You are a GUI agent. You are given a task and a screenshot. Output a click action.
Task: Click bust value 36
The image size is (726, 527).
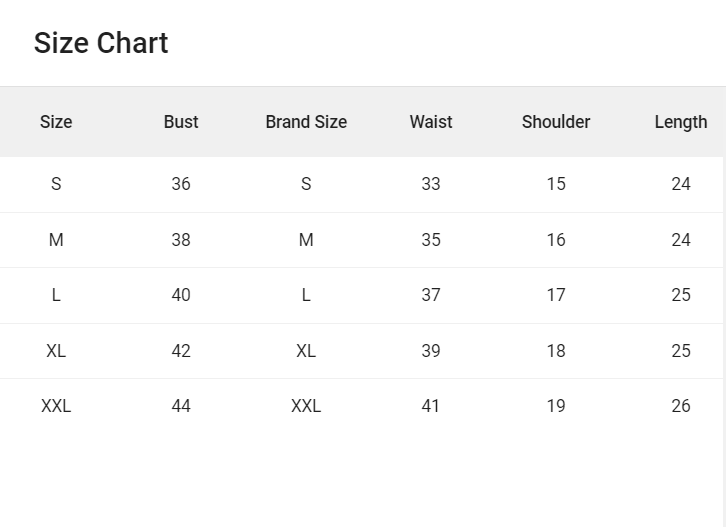[181, 184]
